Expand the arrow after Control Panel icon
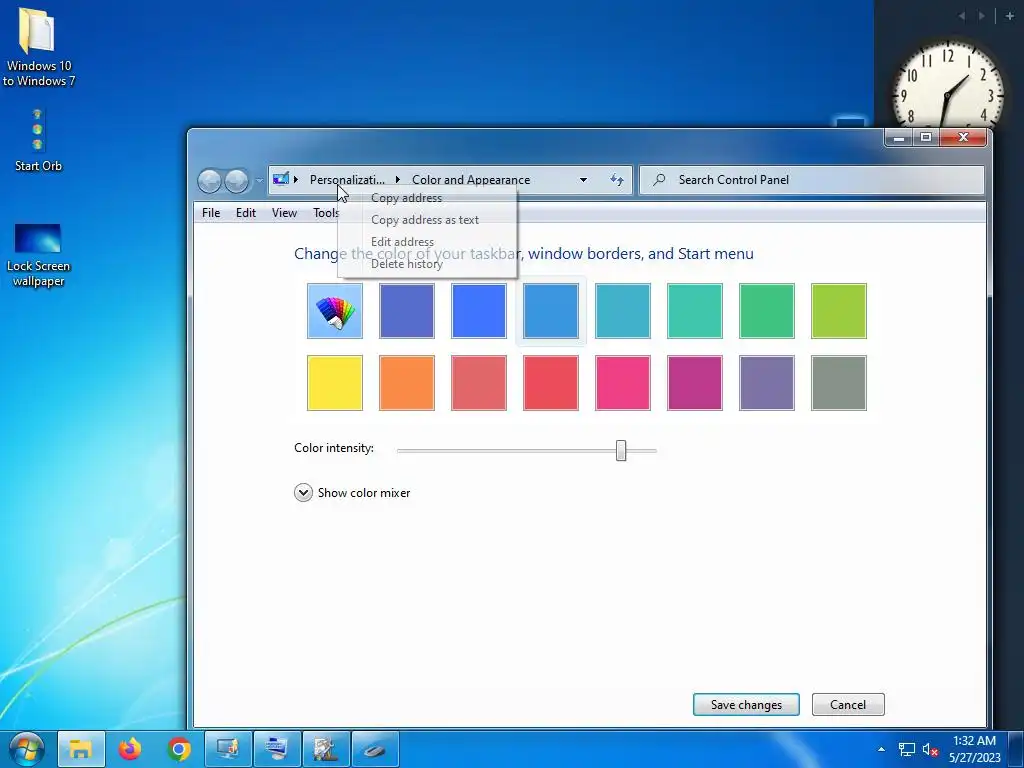Image resolution: width=1024 pixels, height=768 pixels. tap(296, 180)
